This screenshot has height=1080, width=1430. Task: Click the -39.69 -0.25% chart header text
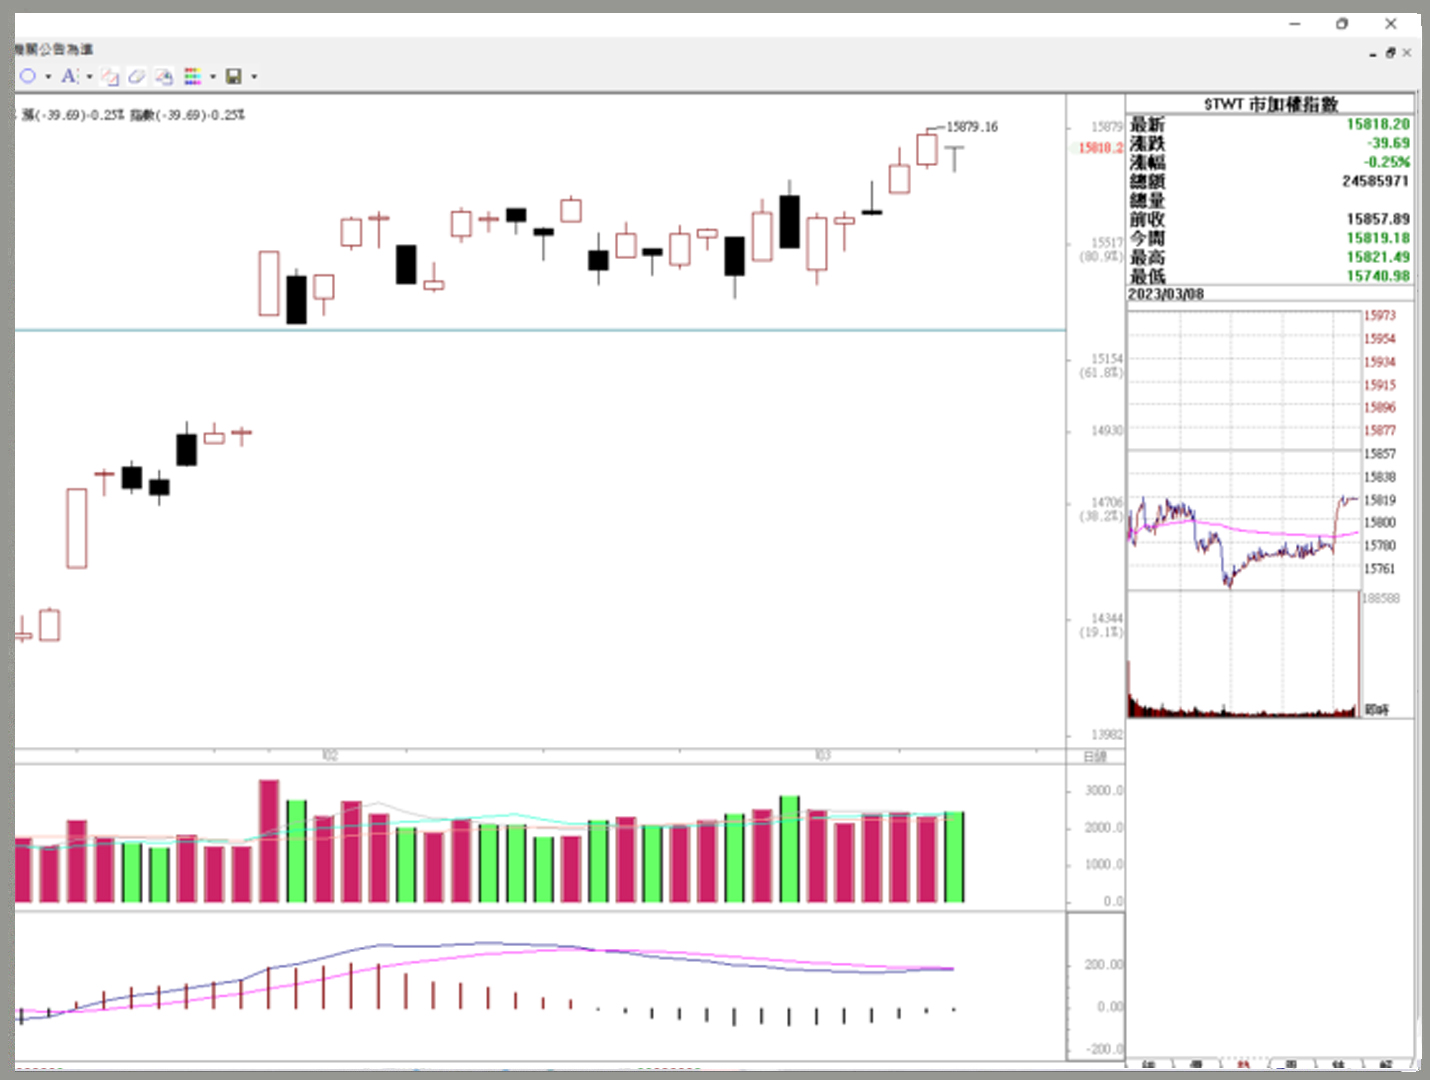[134, 115]
